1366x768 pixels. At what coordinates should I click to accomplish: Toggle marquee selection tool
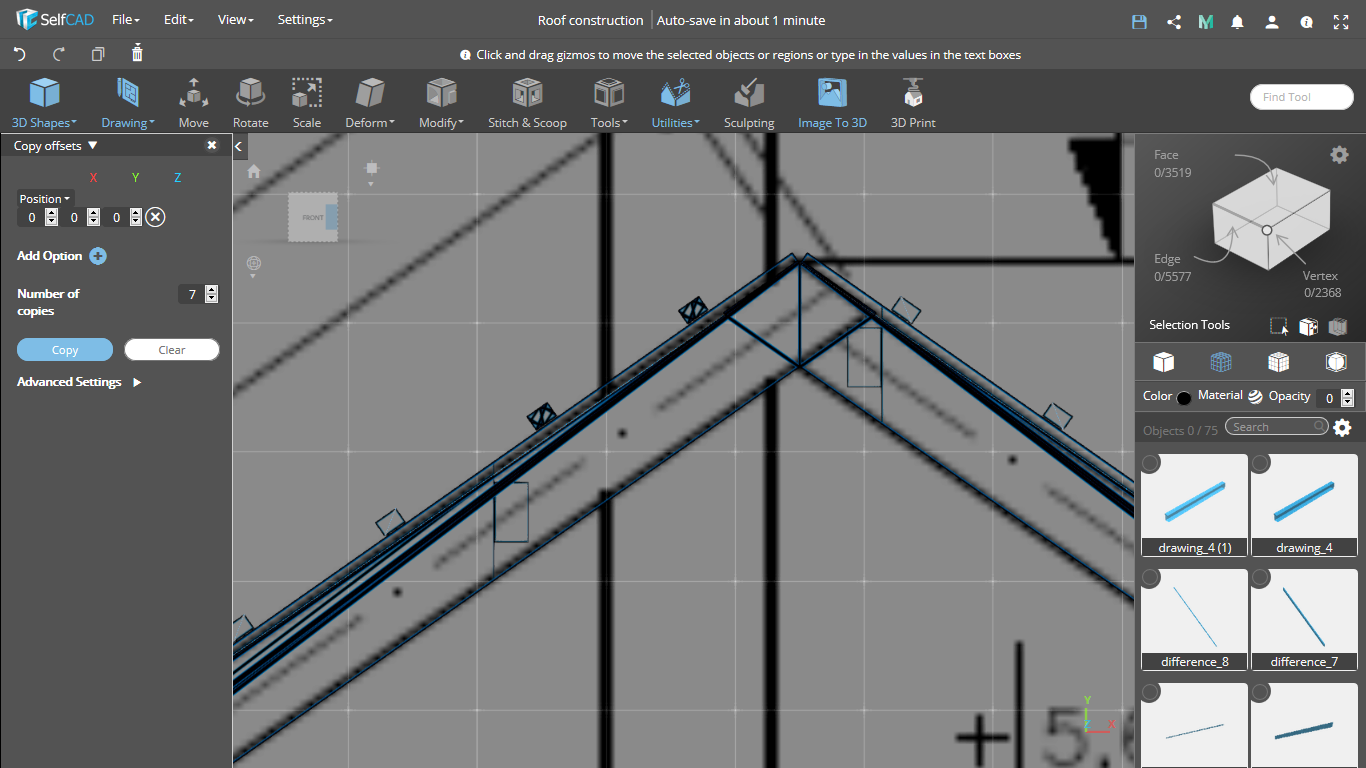coord(1279,326)
